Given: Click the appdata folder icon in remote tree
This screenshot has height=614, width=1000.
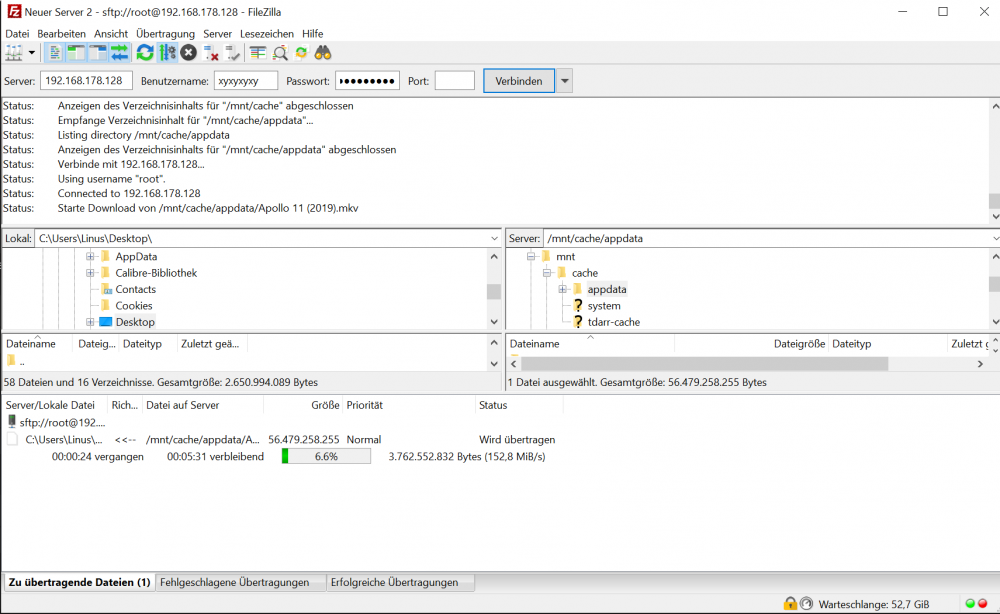Looking at the screenshot, I should (578, 289).
